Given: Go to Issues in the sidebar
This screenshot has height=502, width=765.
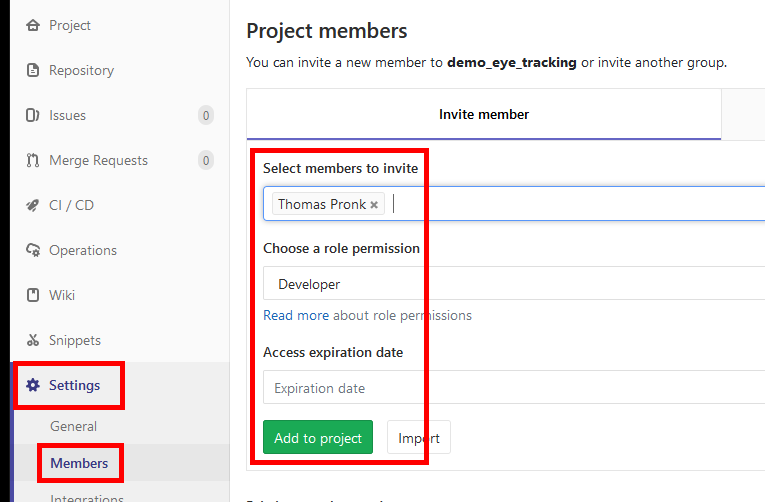Looking at the screenshot, I should click(67, 116).
